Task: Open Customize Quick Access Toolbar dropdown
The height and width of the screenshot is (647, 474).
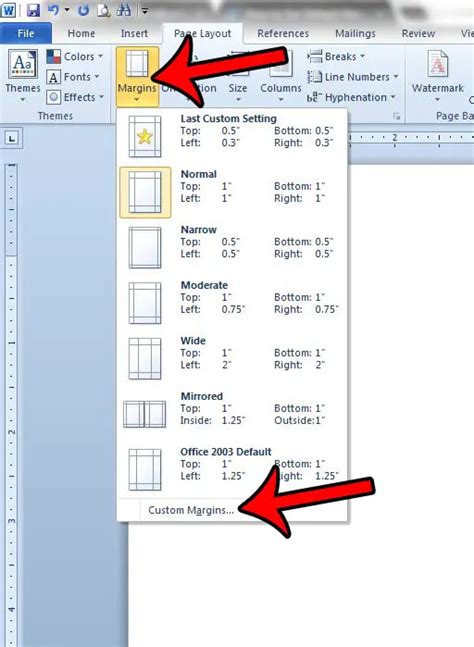Action: pos(145,11)
